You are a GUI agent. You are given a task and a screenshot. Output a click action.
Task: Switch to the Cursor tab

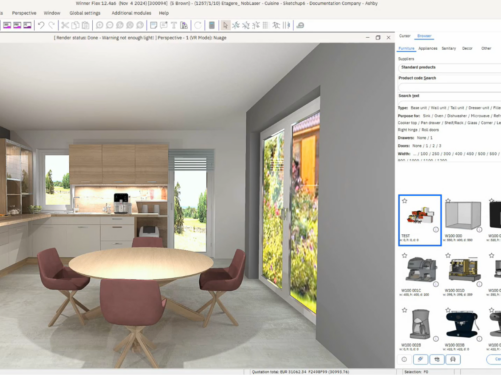coord(405,36)
